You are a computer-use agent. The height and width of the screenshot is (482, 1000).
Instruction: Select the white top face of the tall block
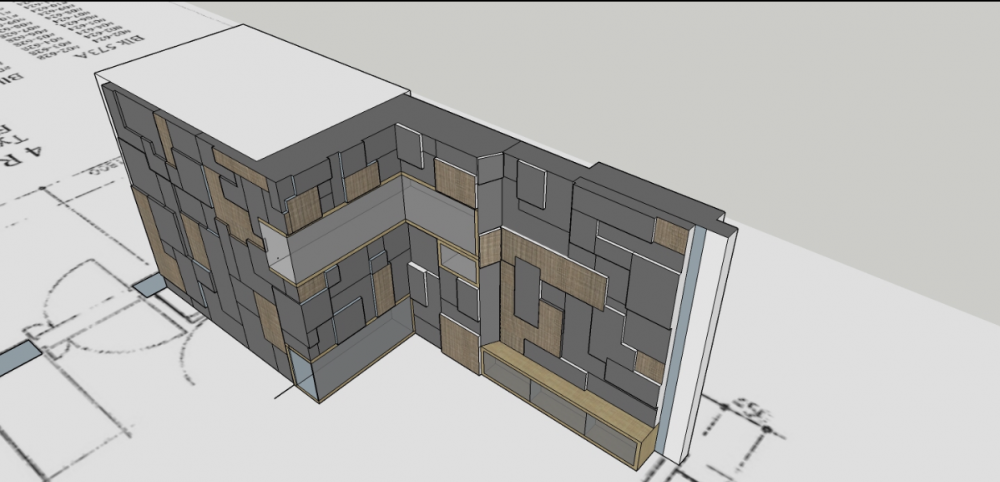click(x=250, y=100)
